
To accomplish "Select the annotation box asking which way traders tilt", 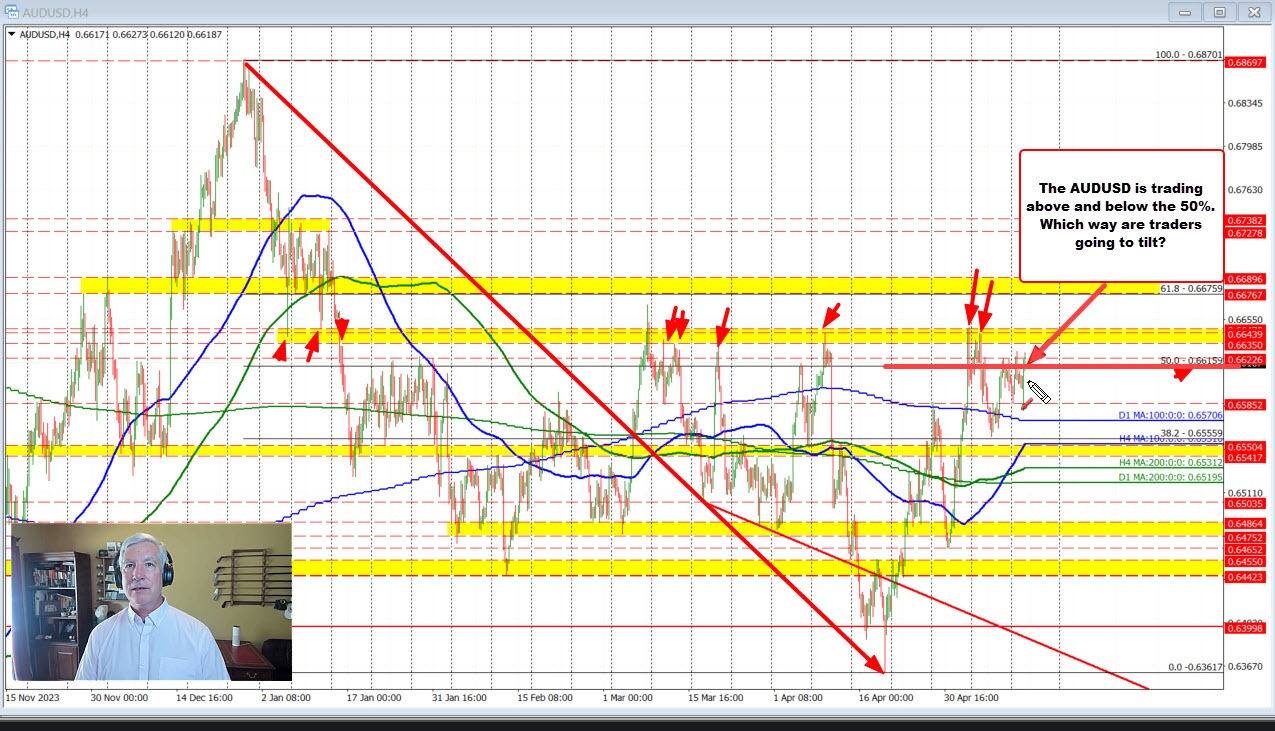I will (x=1120, y=214).
